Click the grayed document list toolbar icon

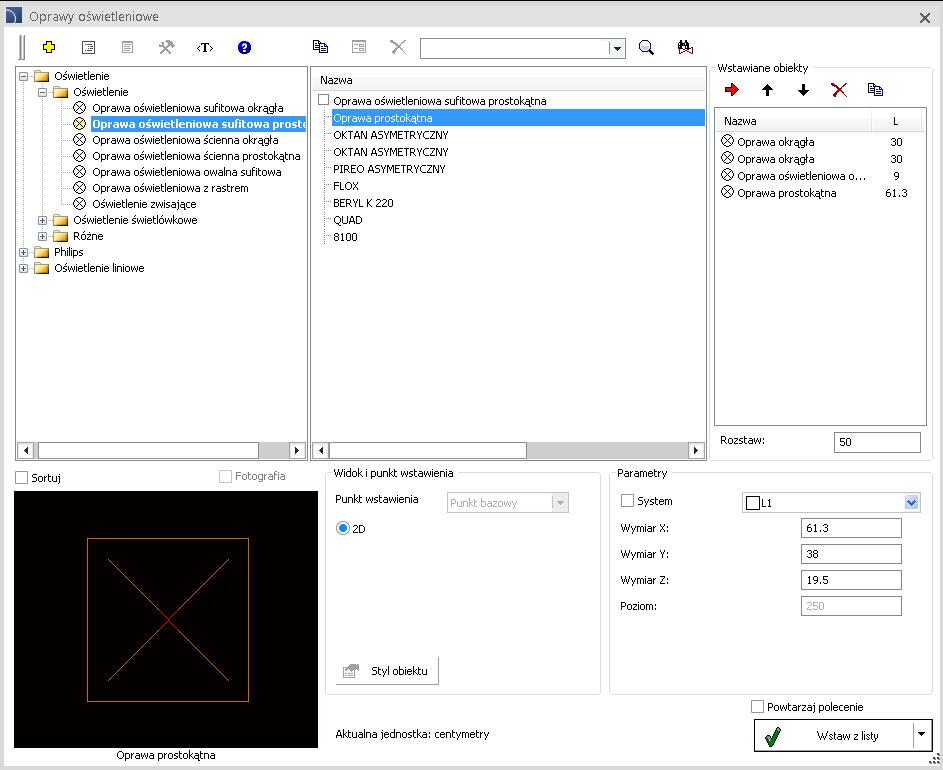point(127,47)
